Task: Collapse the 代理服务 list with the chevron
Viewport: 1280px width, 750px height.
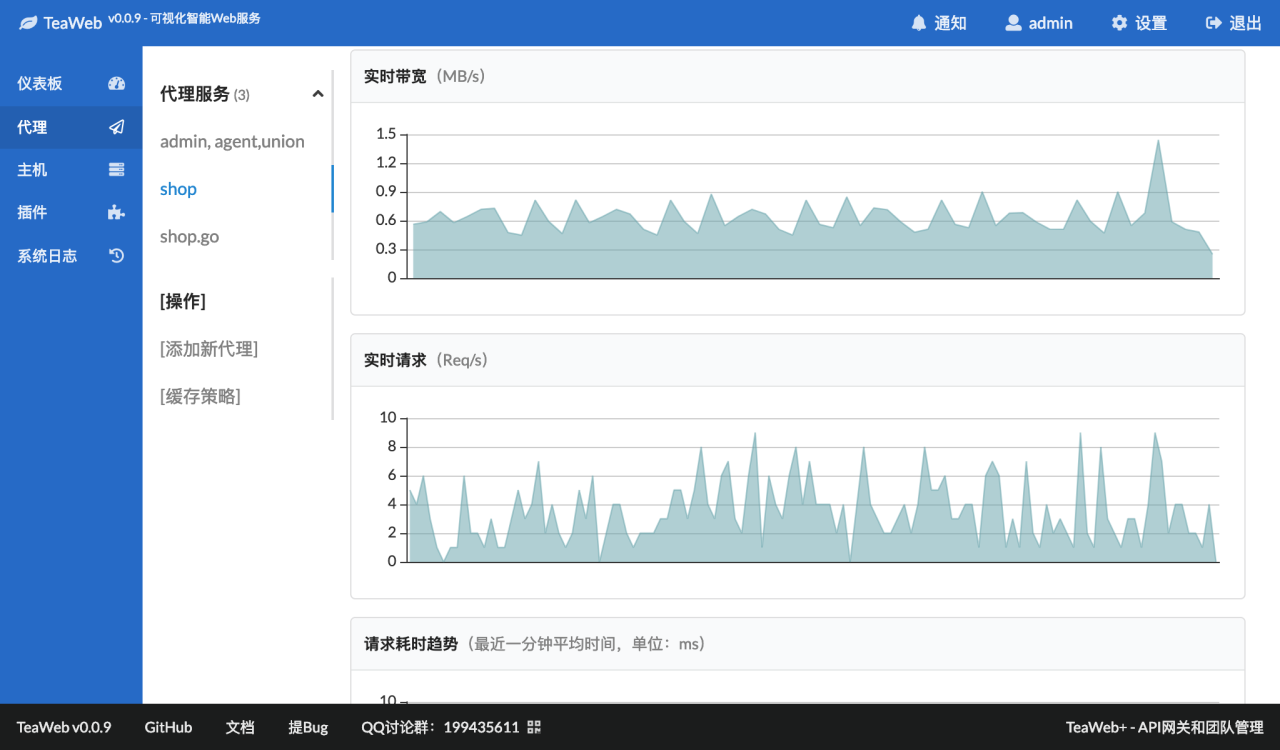Action: click(317, 93)
